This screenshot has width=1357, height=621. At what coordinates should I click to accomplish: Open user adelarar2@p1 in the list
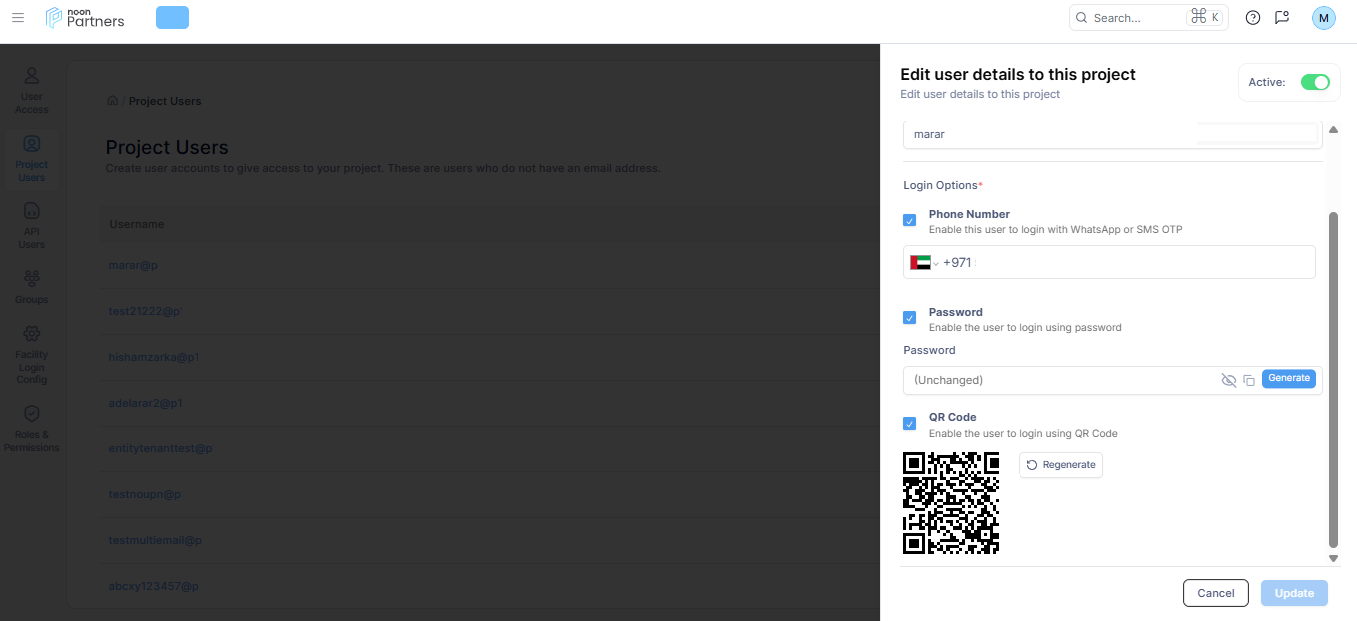pos(146,403)
